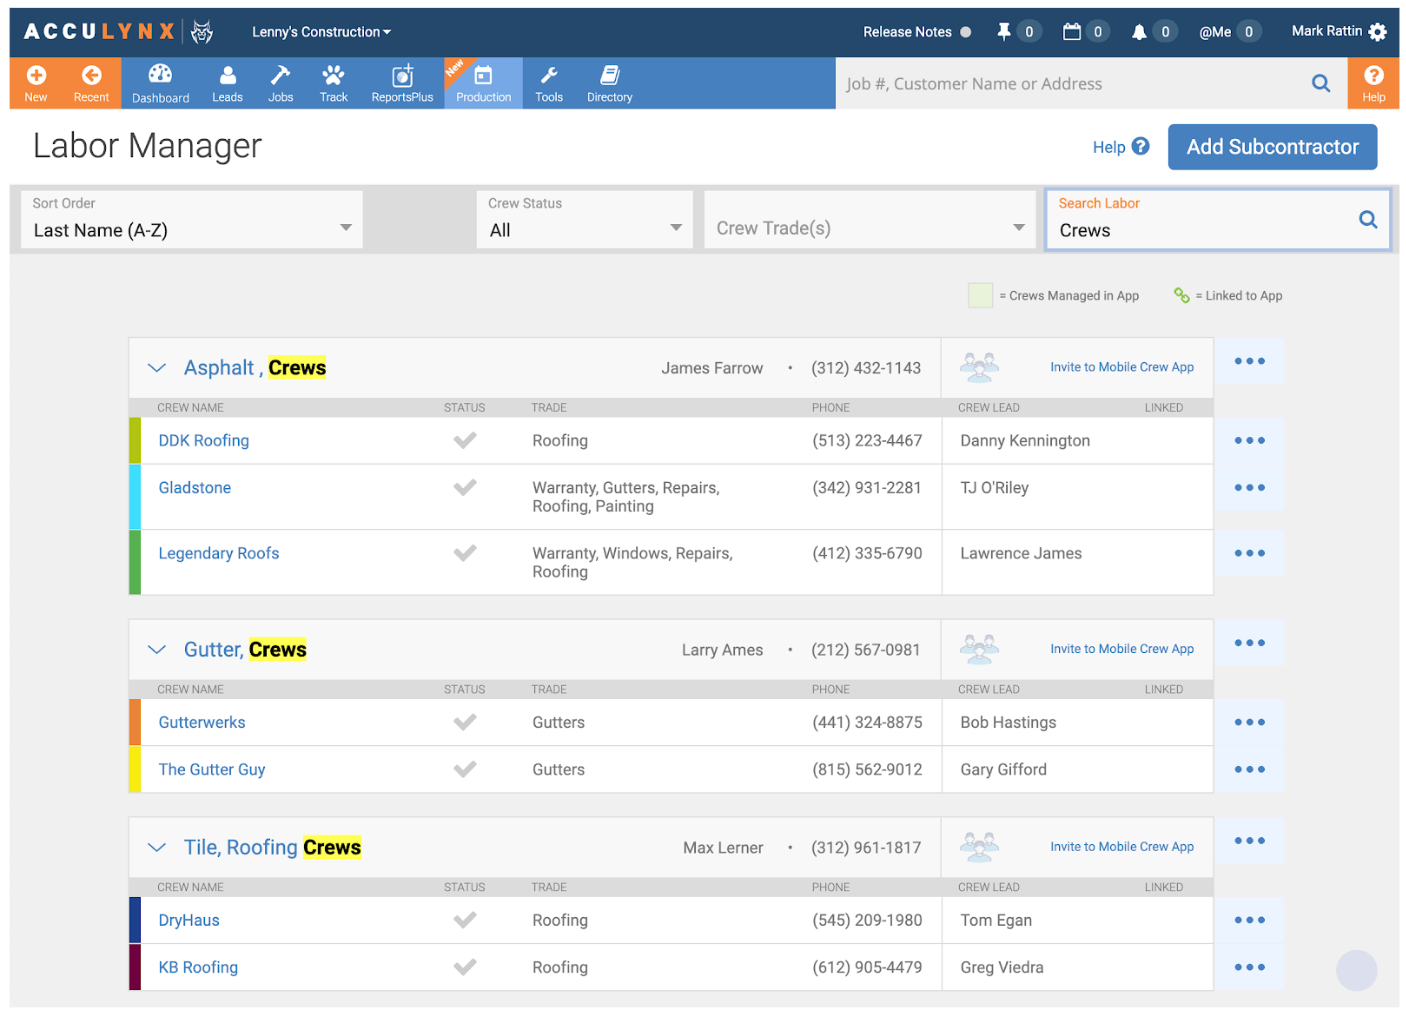
Task: Open more options for Gutterwerks row
Action: pyautogui.click(x=1249, y=723)
